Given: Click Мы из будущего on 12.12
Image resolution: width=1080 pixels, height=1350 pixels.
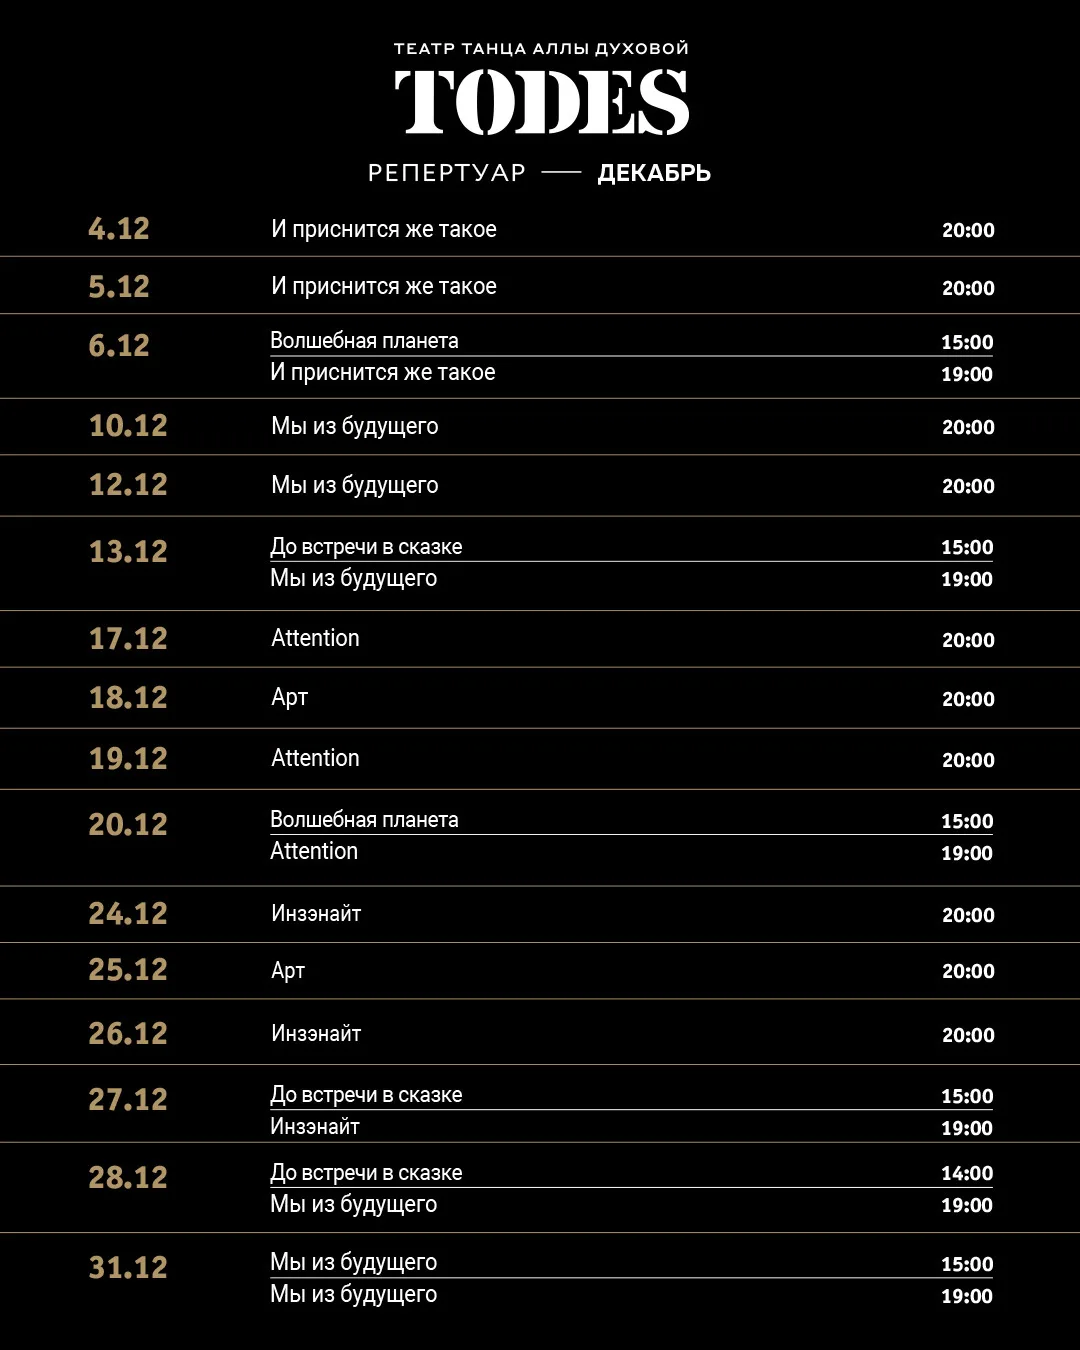Looking at the screenshot, I should [355, 486].
